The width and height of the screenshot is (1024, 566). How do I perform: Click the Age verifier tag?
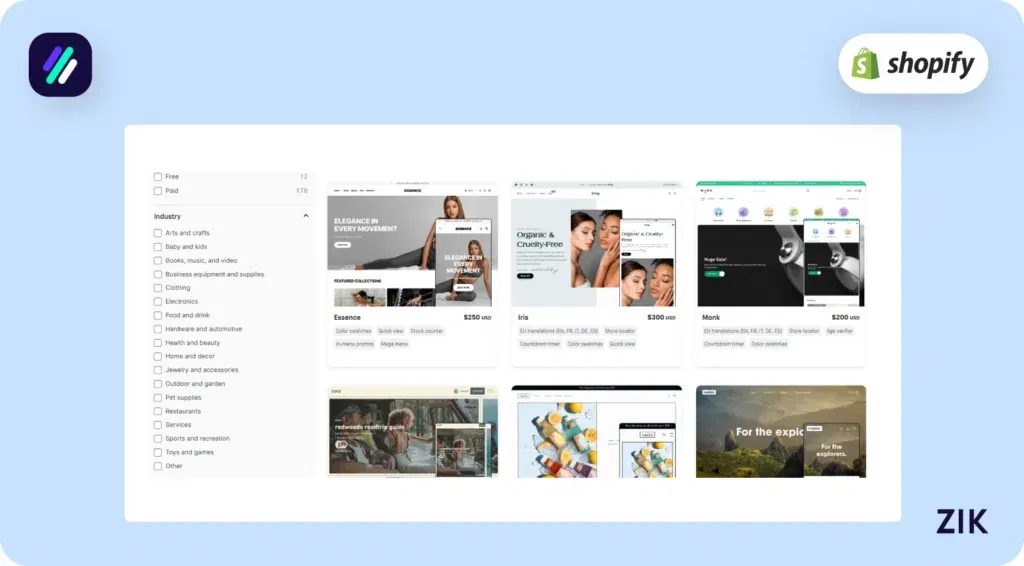839,331
